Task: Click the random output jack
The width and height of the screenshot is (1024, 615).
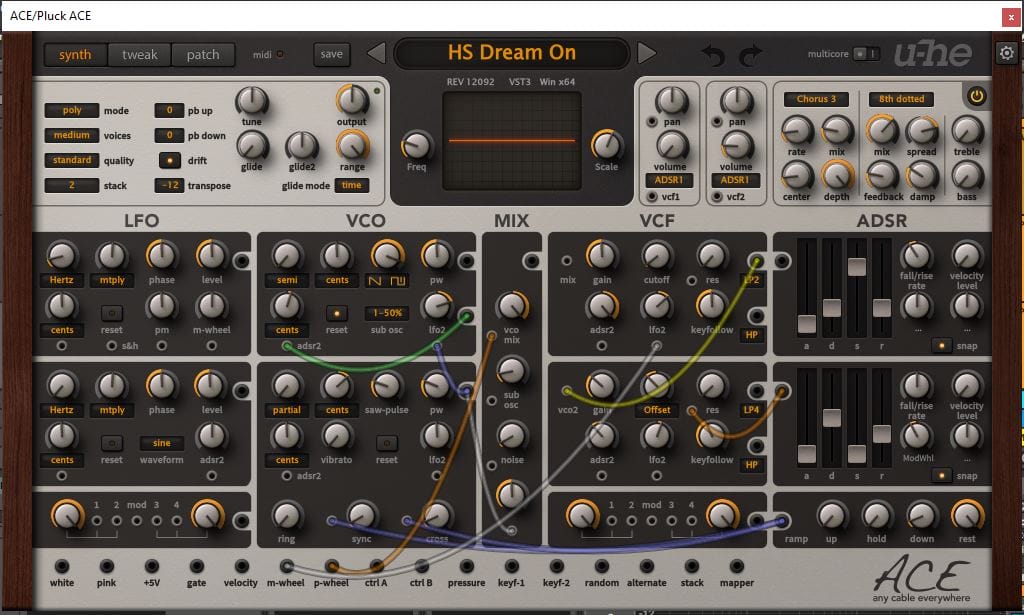Action: point(601,566)
